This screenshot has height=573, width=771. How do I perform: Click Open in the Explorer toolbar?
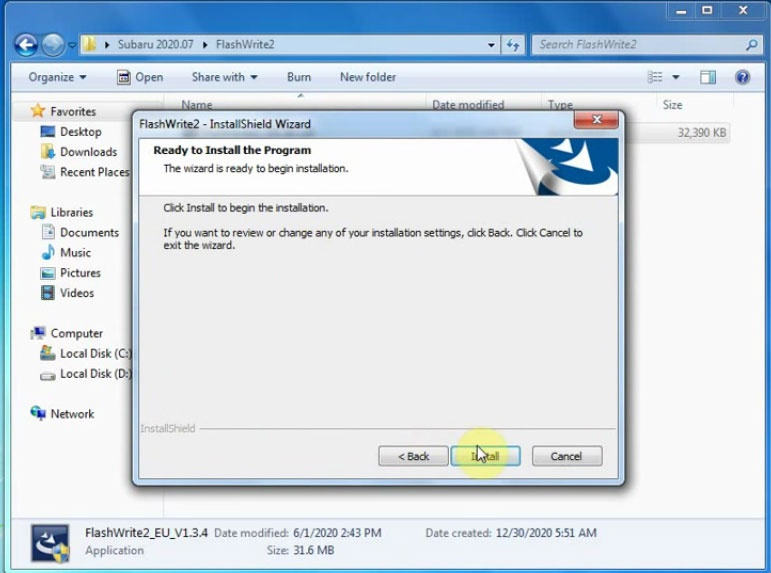pyautogui.click(x=140, y=77)
